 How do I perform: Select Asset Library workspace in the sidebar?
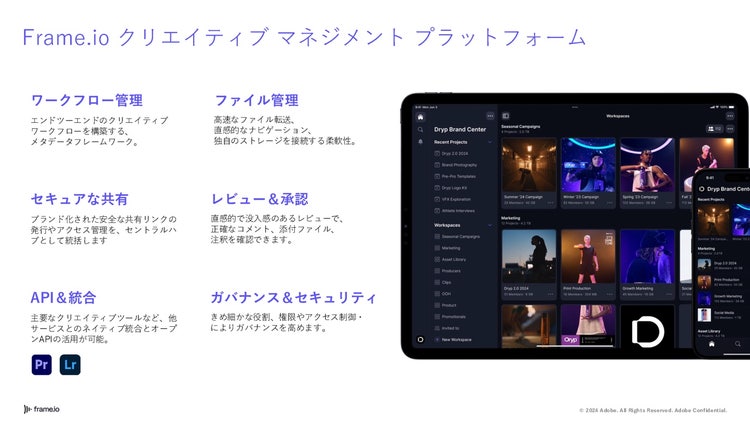pyautogui.click(x=450, y=259)
